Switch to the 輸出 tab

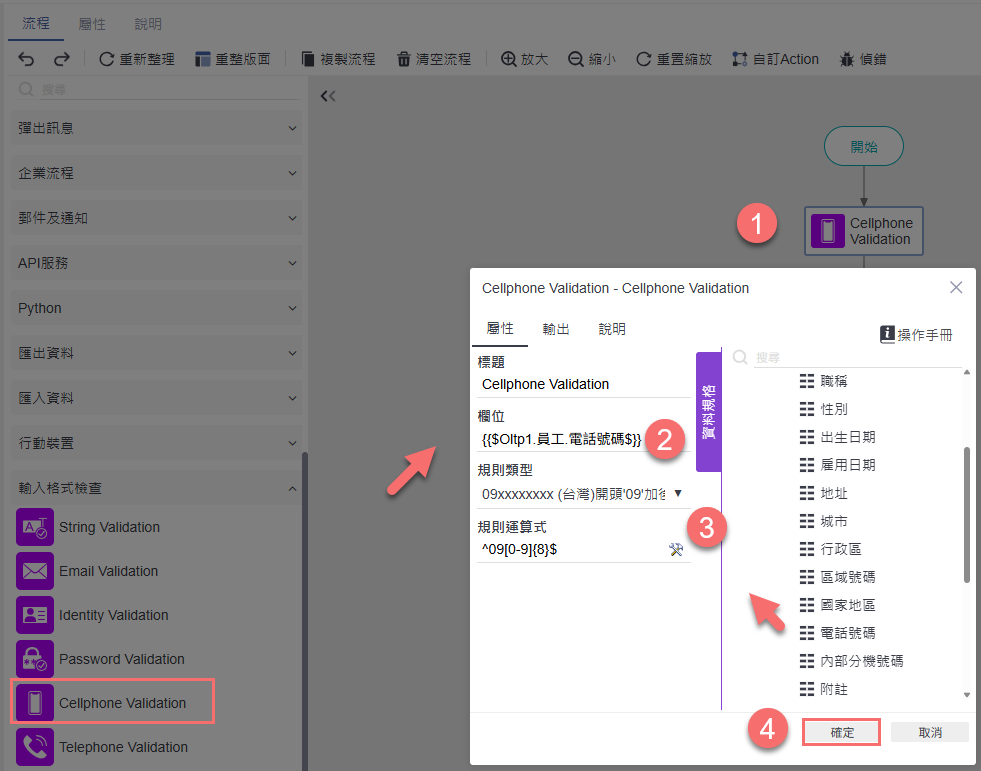(x=556, y=329)
